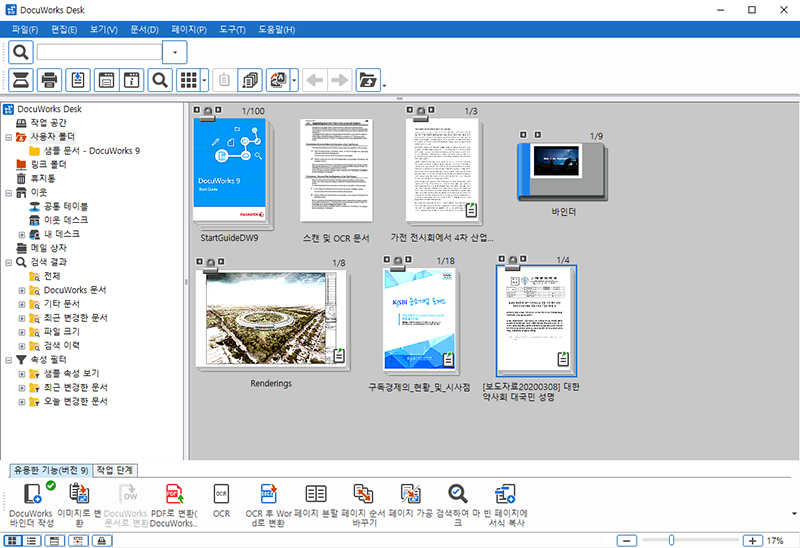Click the back arrow navigation button

point(315,80)
